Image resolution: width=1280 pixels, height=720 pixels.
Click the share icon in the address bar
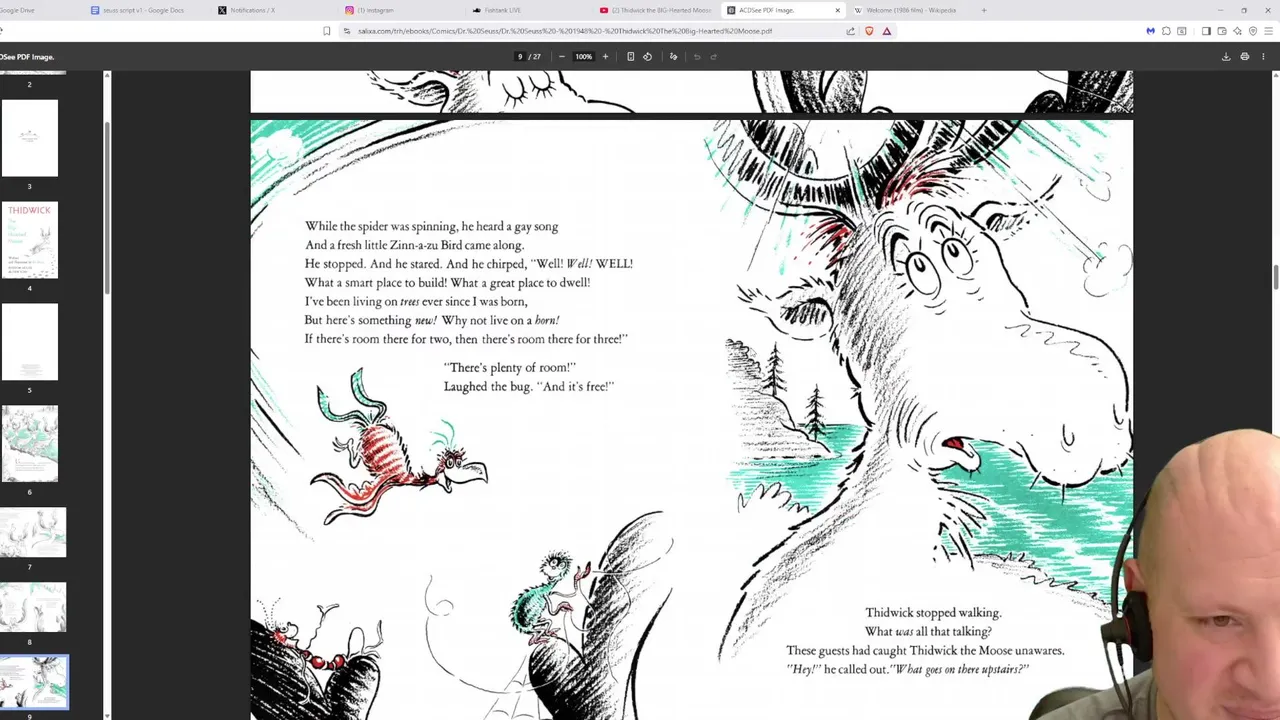coord(851,31)
